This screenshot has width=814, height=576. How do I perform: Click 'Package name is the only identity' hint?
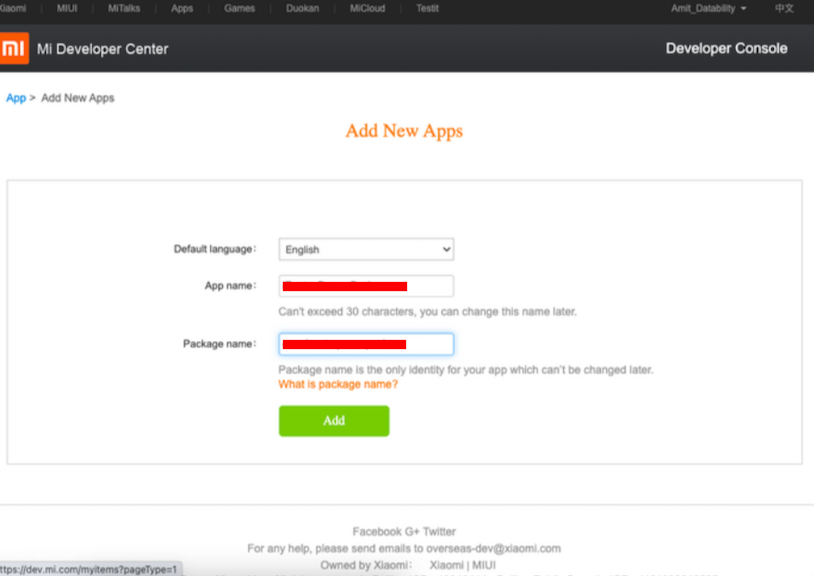pyautogui.click(x=466, y=370)
